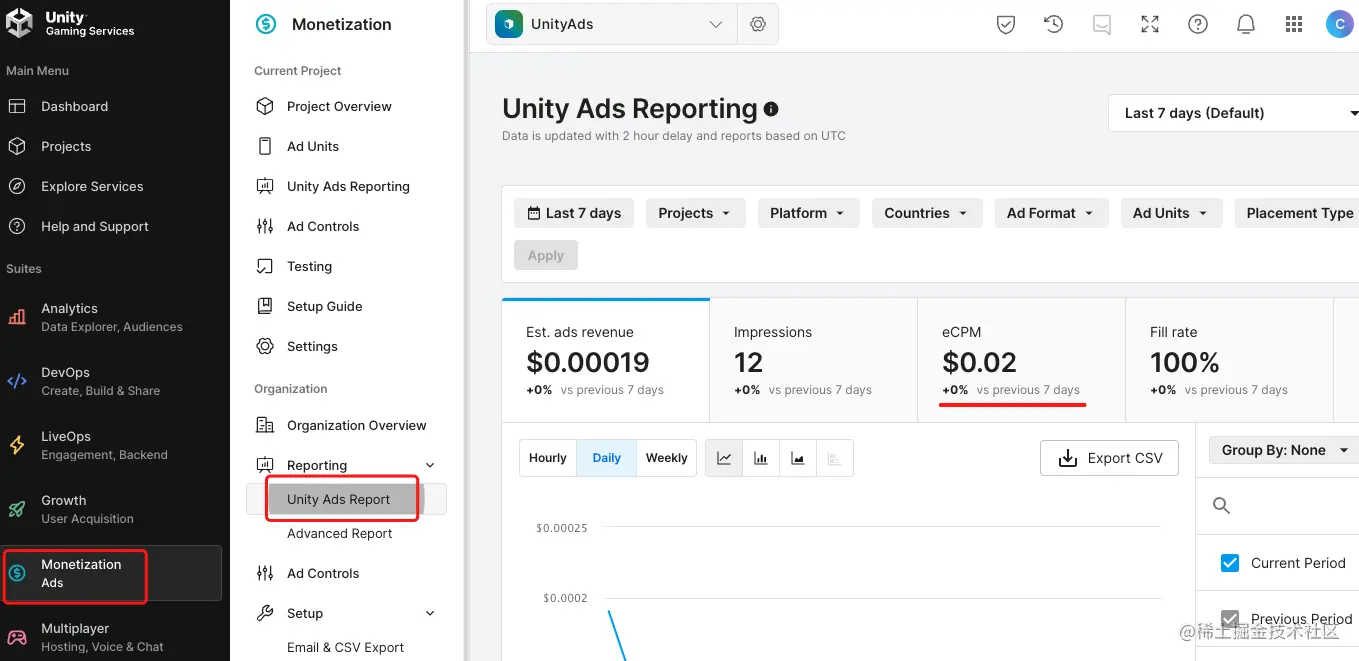Viewport: 1359px width, 661px height.
Task: Switch to the bar chart view
Action: (760, 457)
